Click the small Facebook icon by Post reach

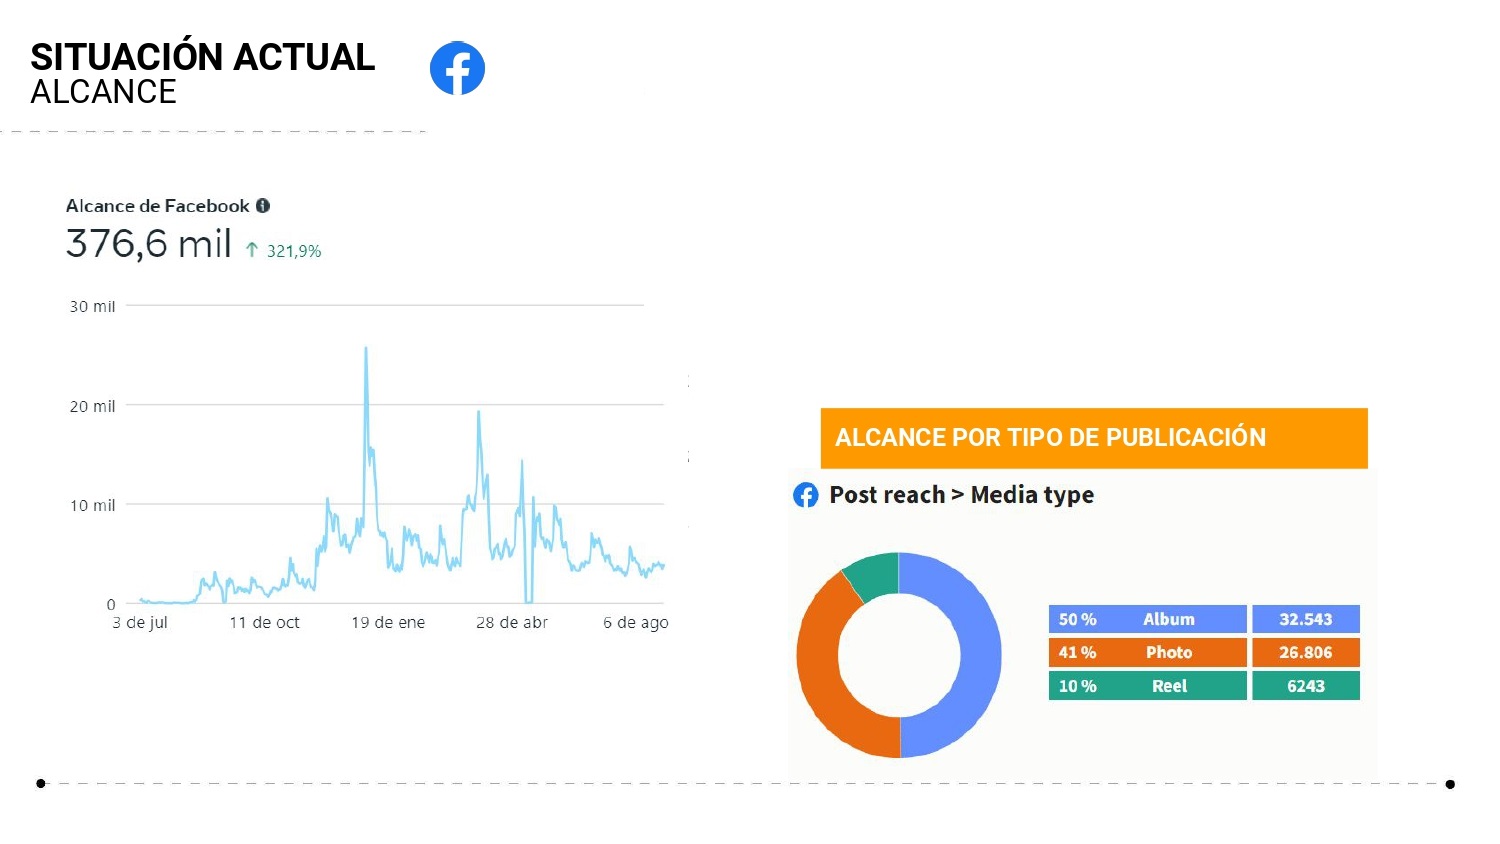806,495
